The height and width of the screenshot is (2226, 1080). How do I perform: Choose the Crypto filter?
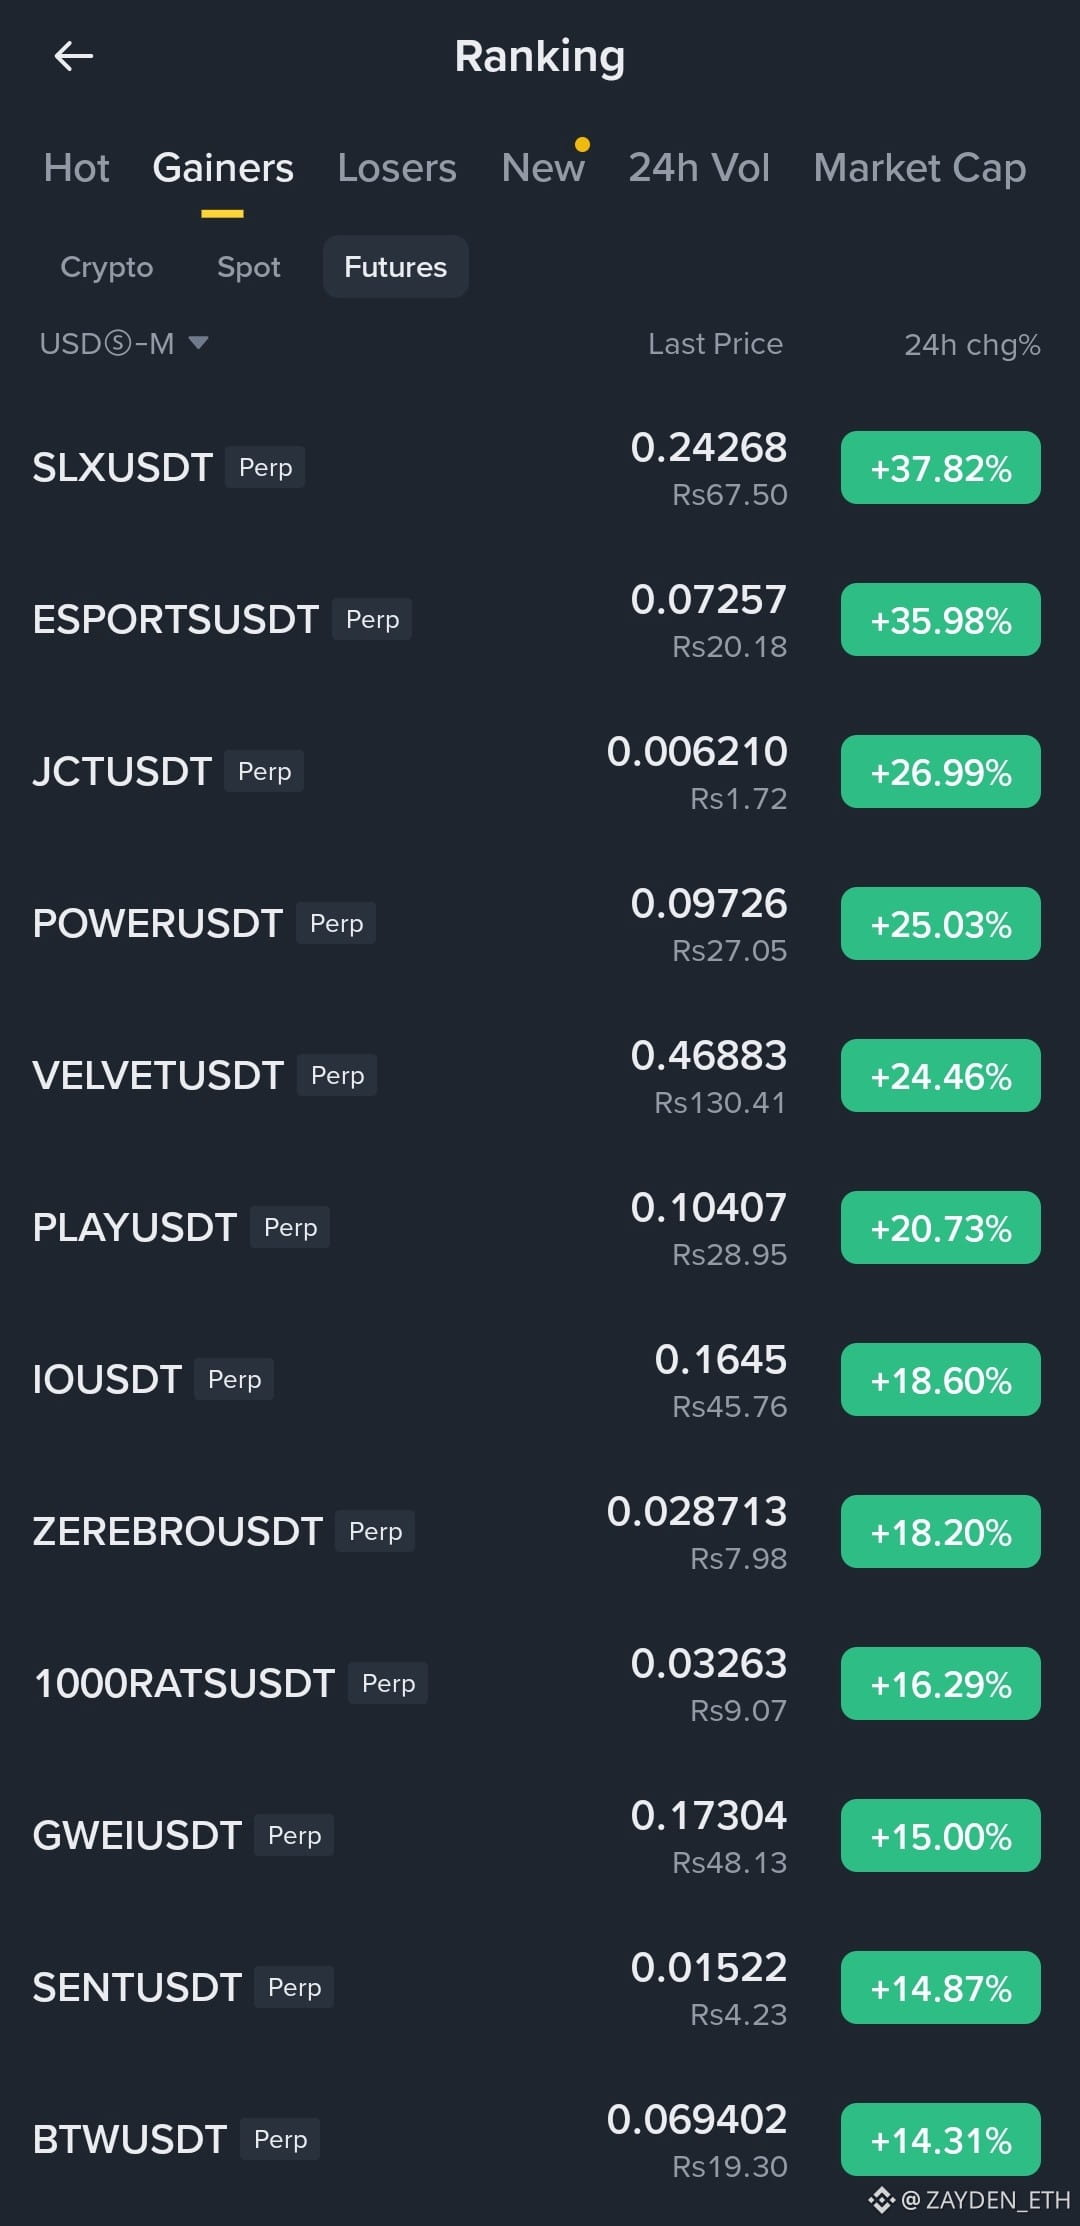[107, 267]
